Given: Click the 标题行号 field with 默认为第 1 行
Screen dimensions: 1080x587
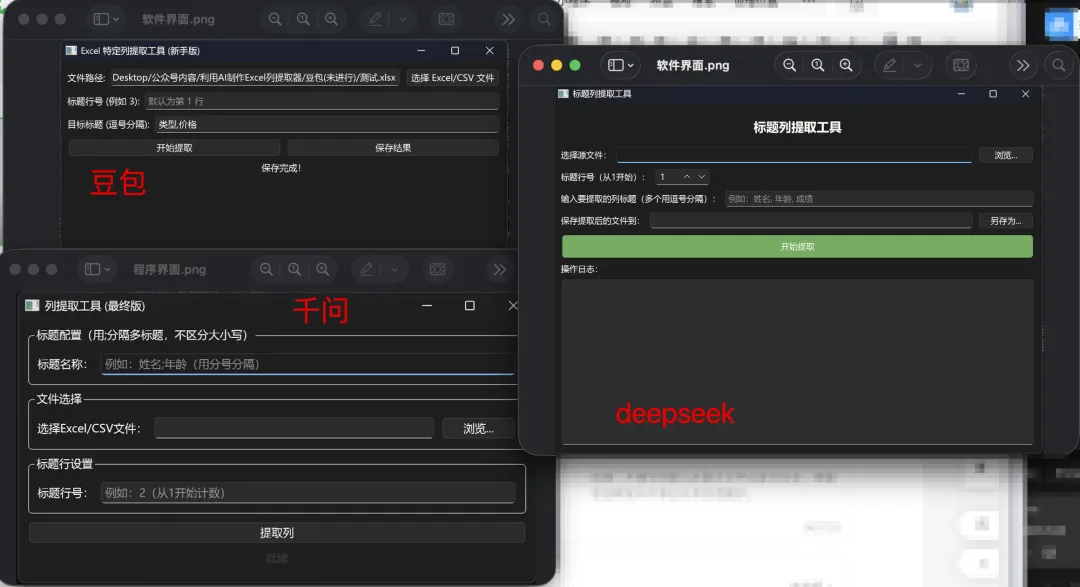Looking at the screenshot, I should pyautogui.click(x=322, y=101).
